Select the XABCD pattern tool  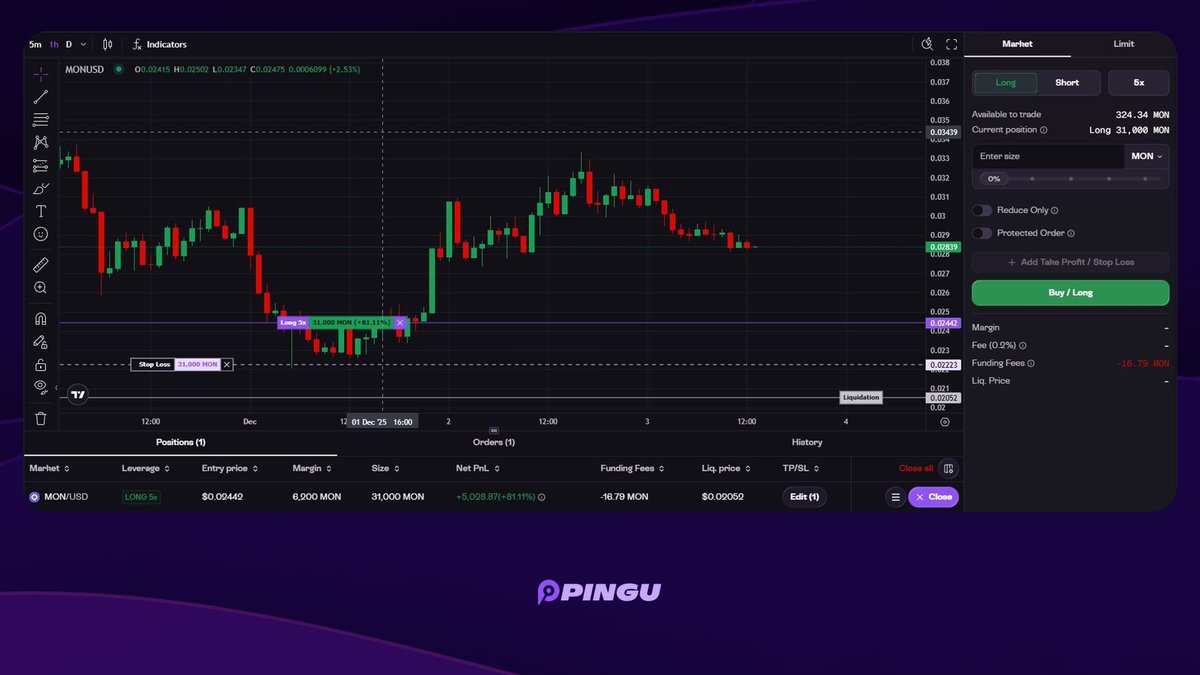click(x=41, y=143)
